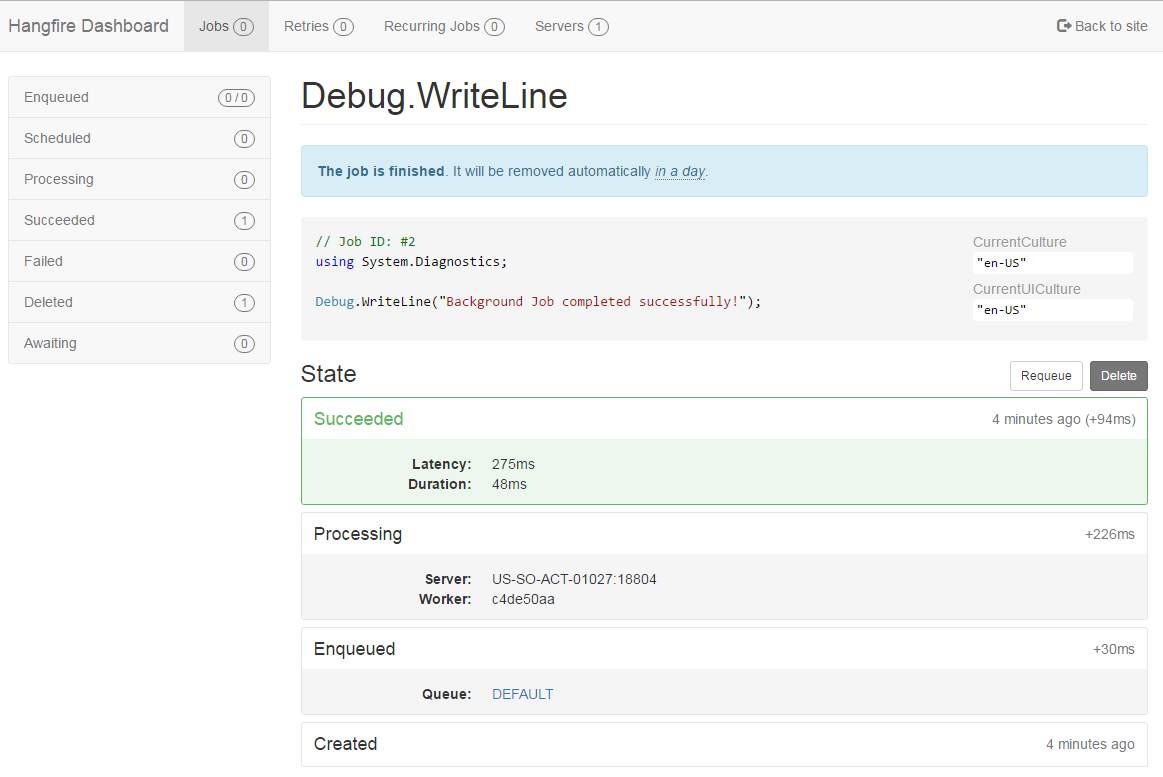
Task: Click server name US-SO-ACT-01027:18804
Action: tap(574, 579)
